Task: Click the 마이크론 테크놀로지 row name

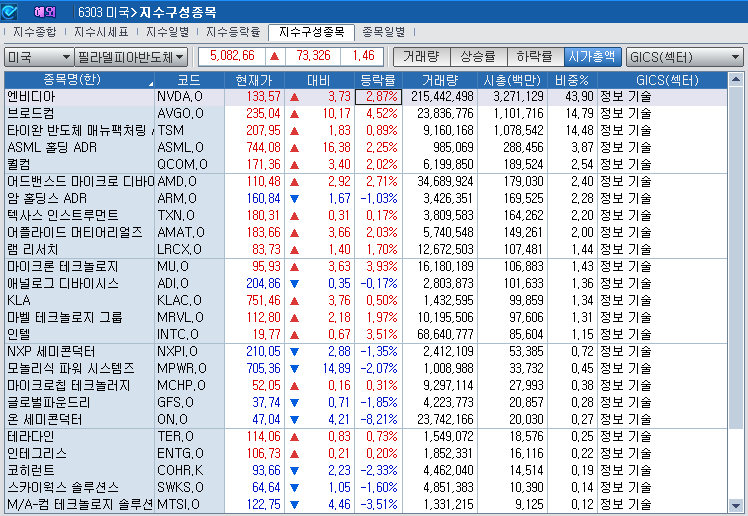Action: (x=62, y=267)
